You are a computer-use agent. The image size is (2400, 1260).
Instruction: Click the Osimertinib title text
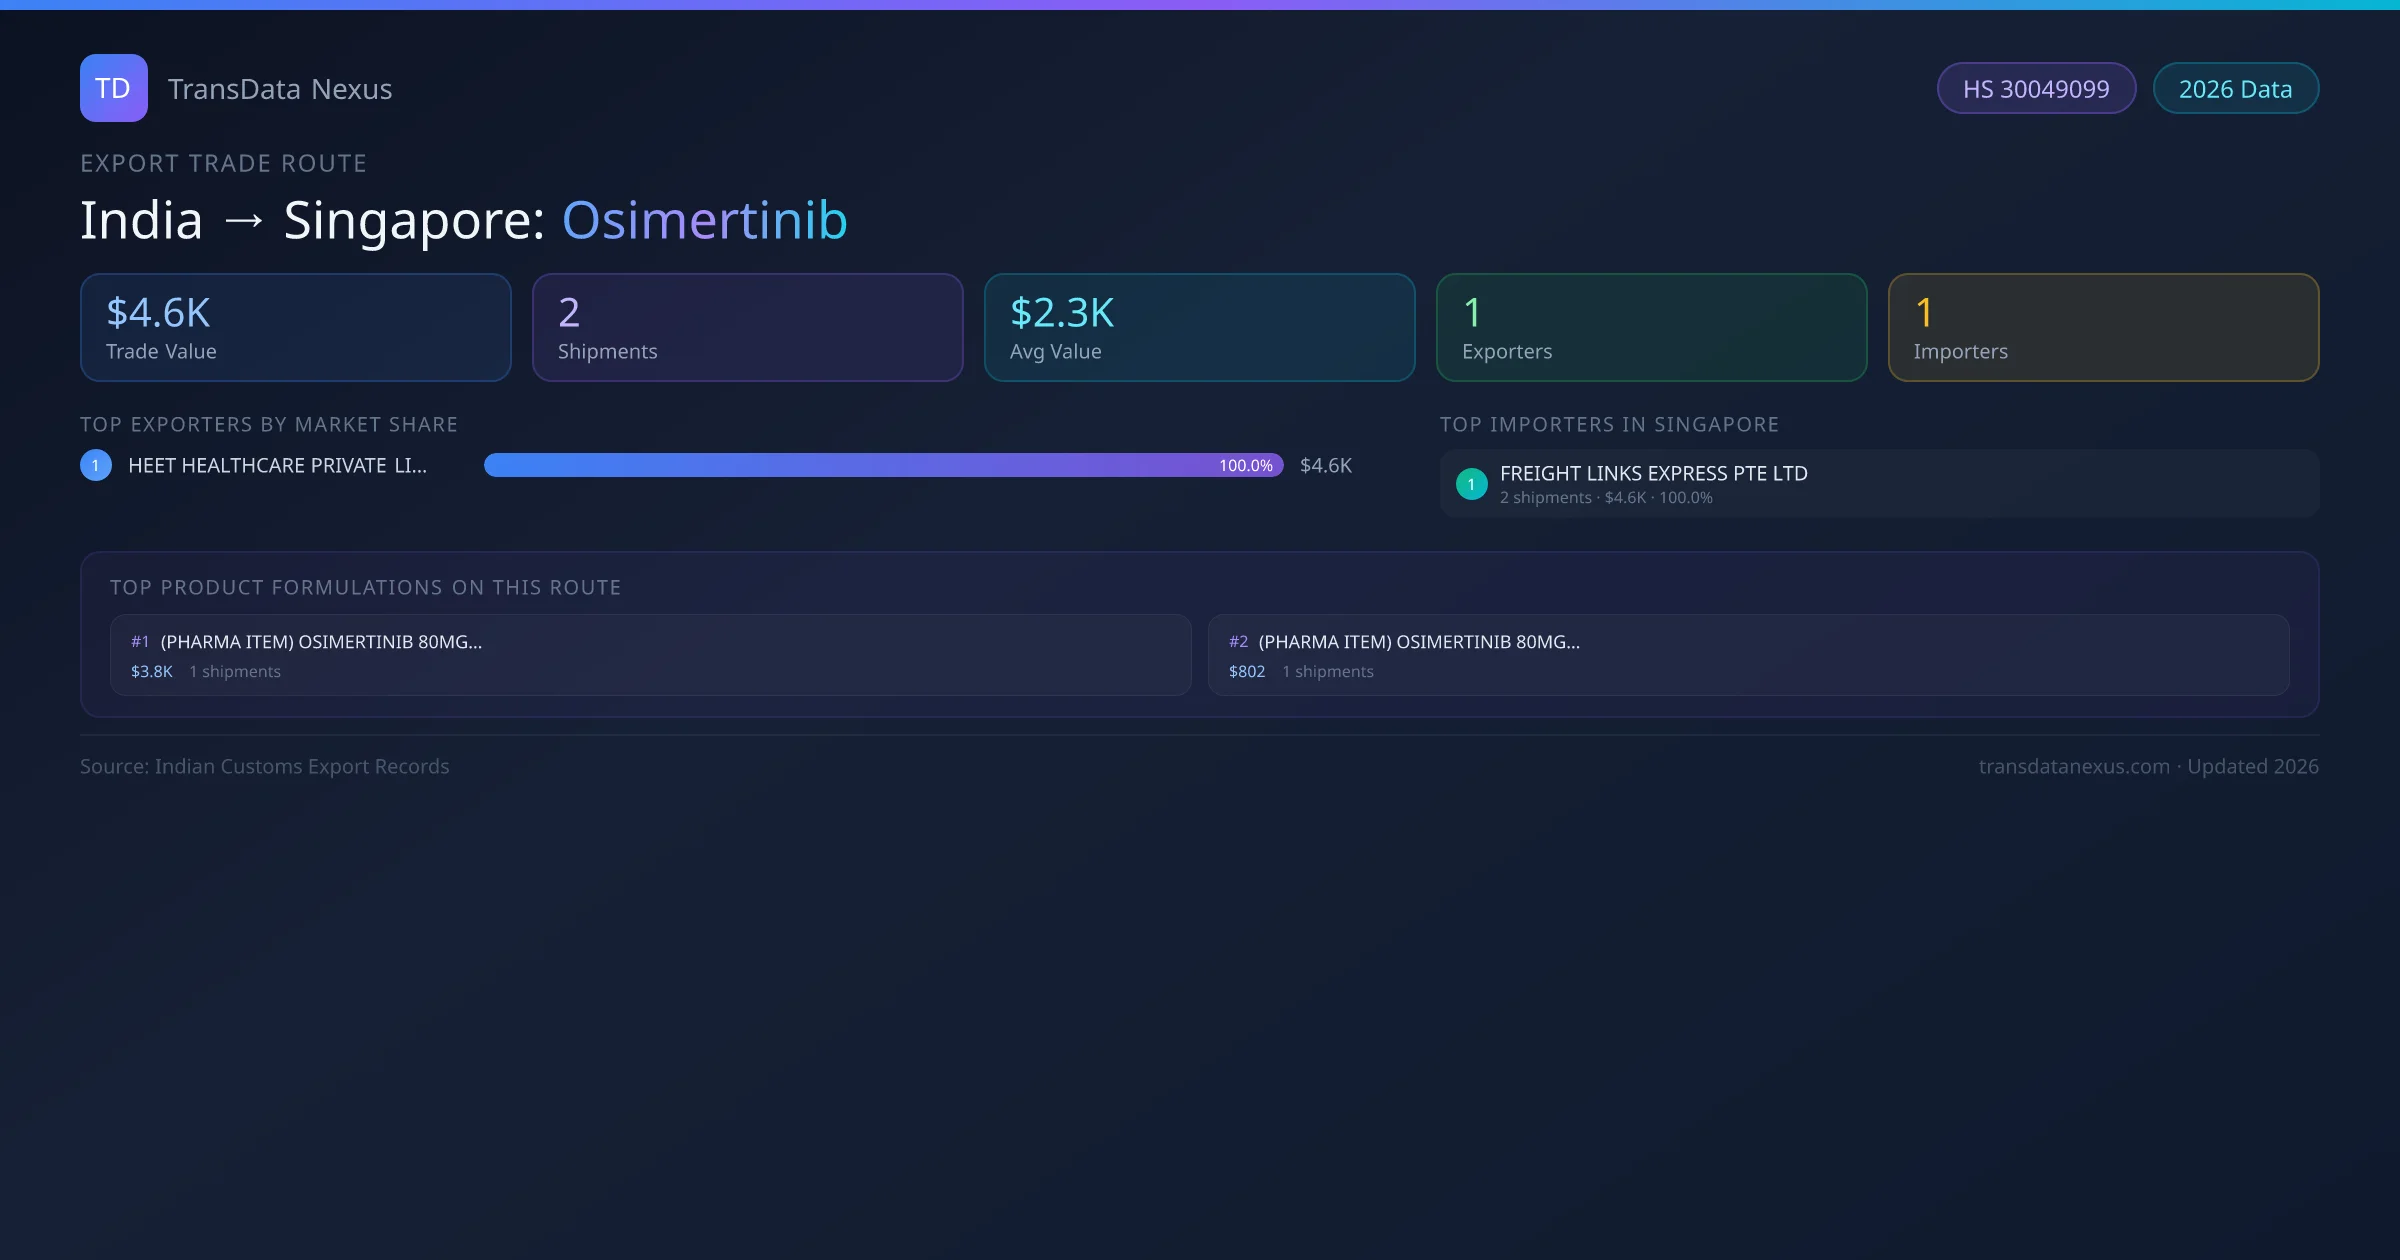[704, 220]
